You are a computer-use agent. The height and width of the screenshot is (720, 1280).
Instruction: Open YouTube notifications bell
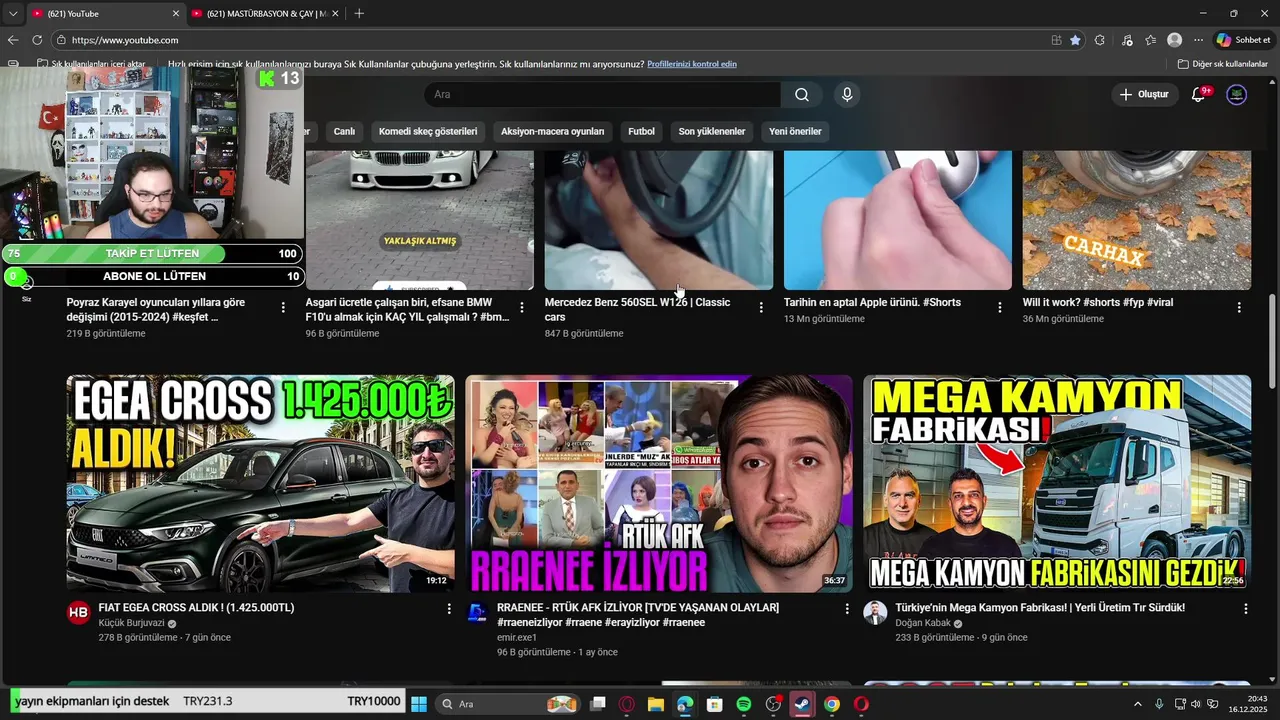coord(1198,94)
